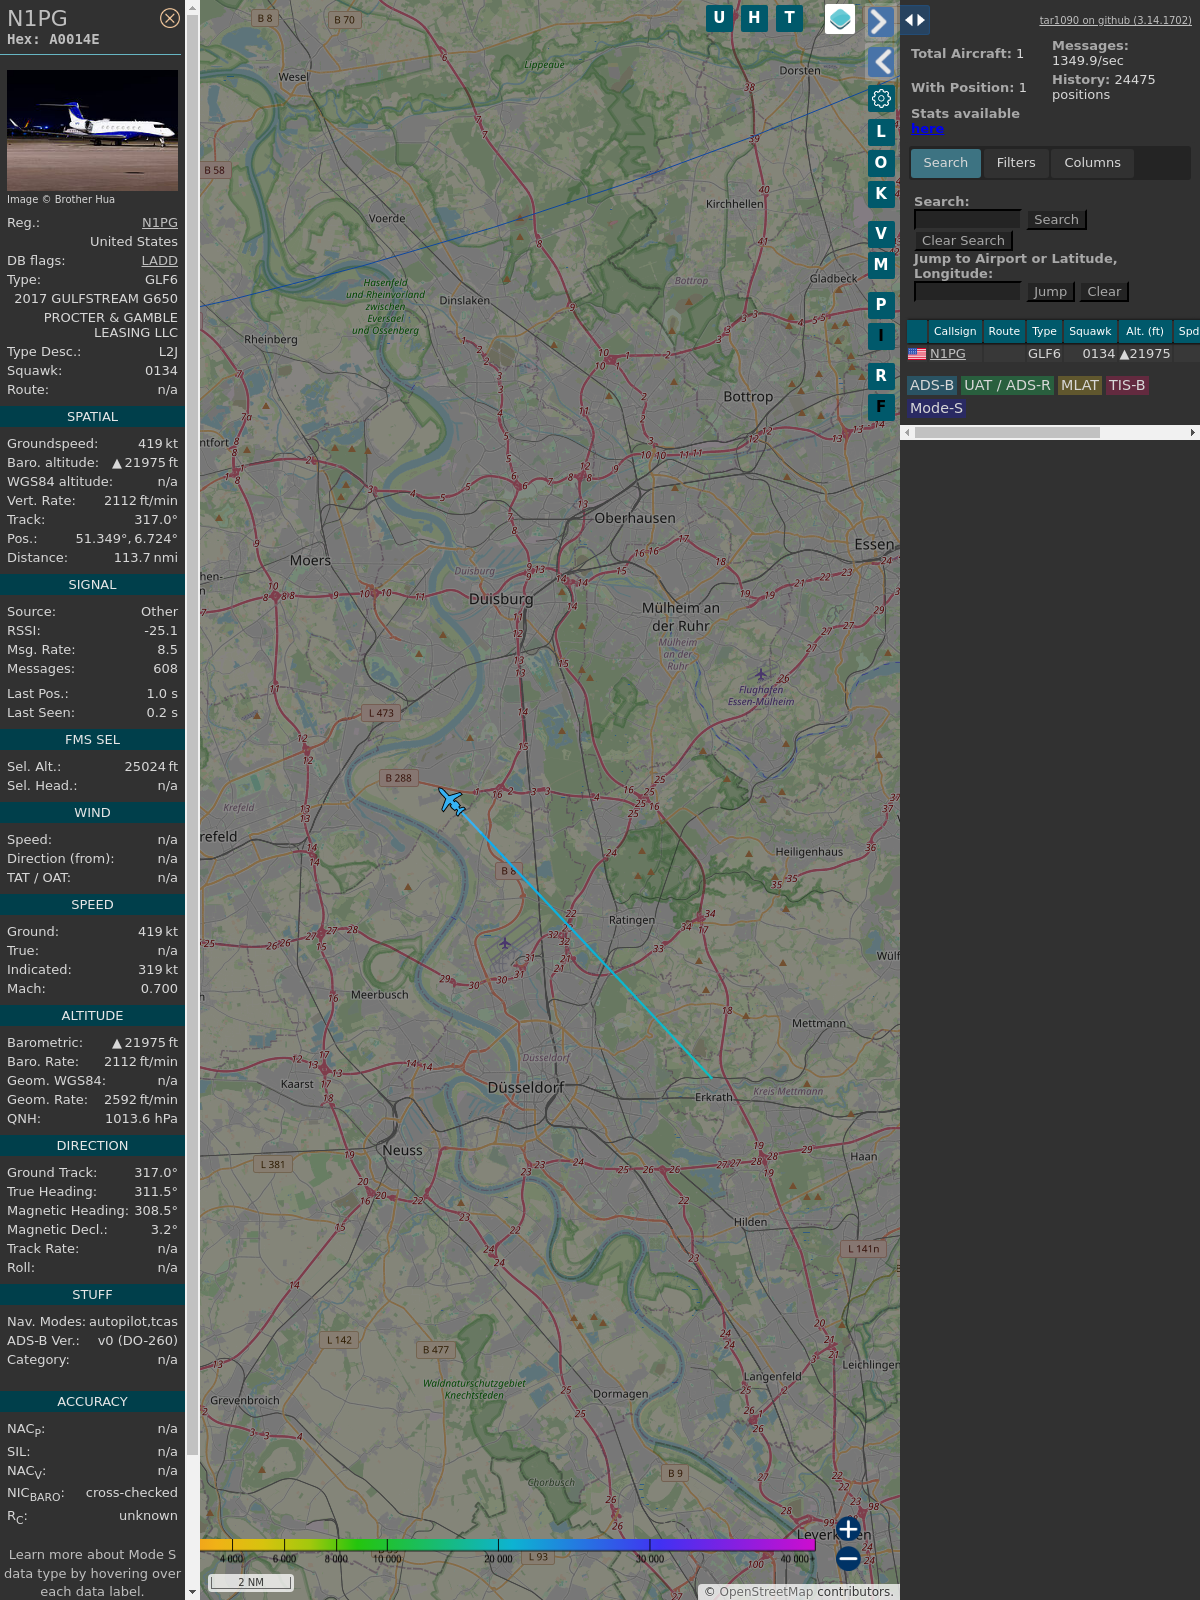Collapse sidebar with left chevron arrow

click(x=881, y=62)
